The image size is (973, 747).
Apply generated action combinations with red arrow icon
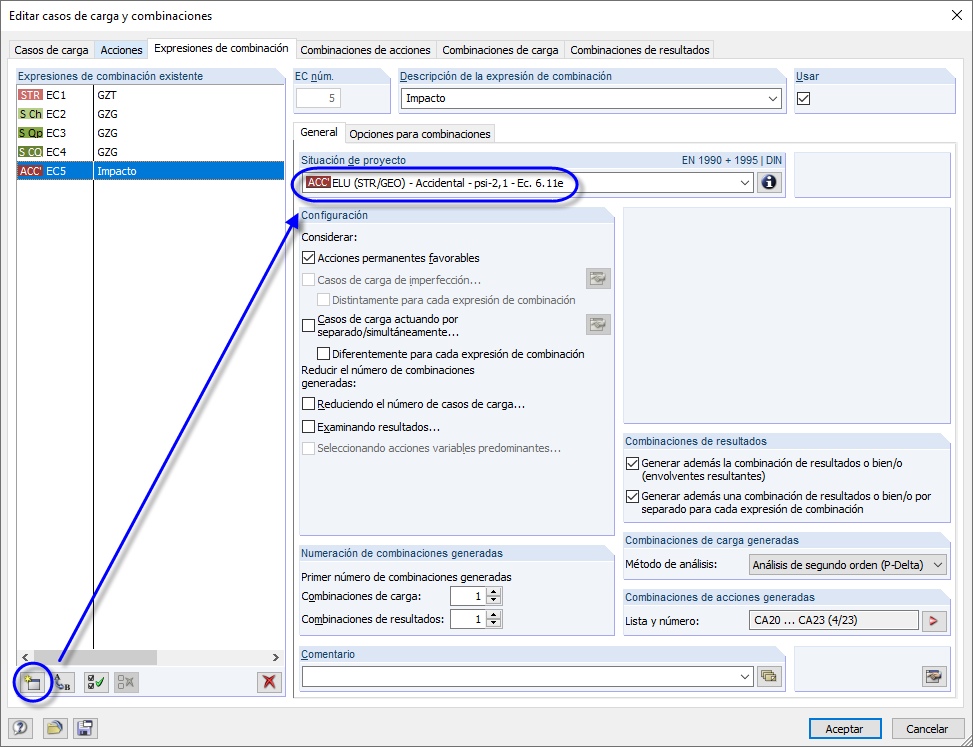tap(934, 620)
